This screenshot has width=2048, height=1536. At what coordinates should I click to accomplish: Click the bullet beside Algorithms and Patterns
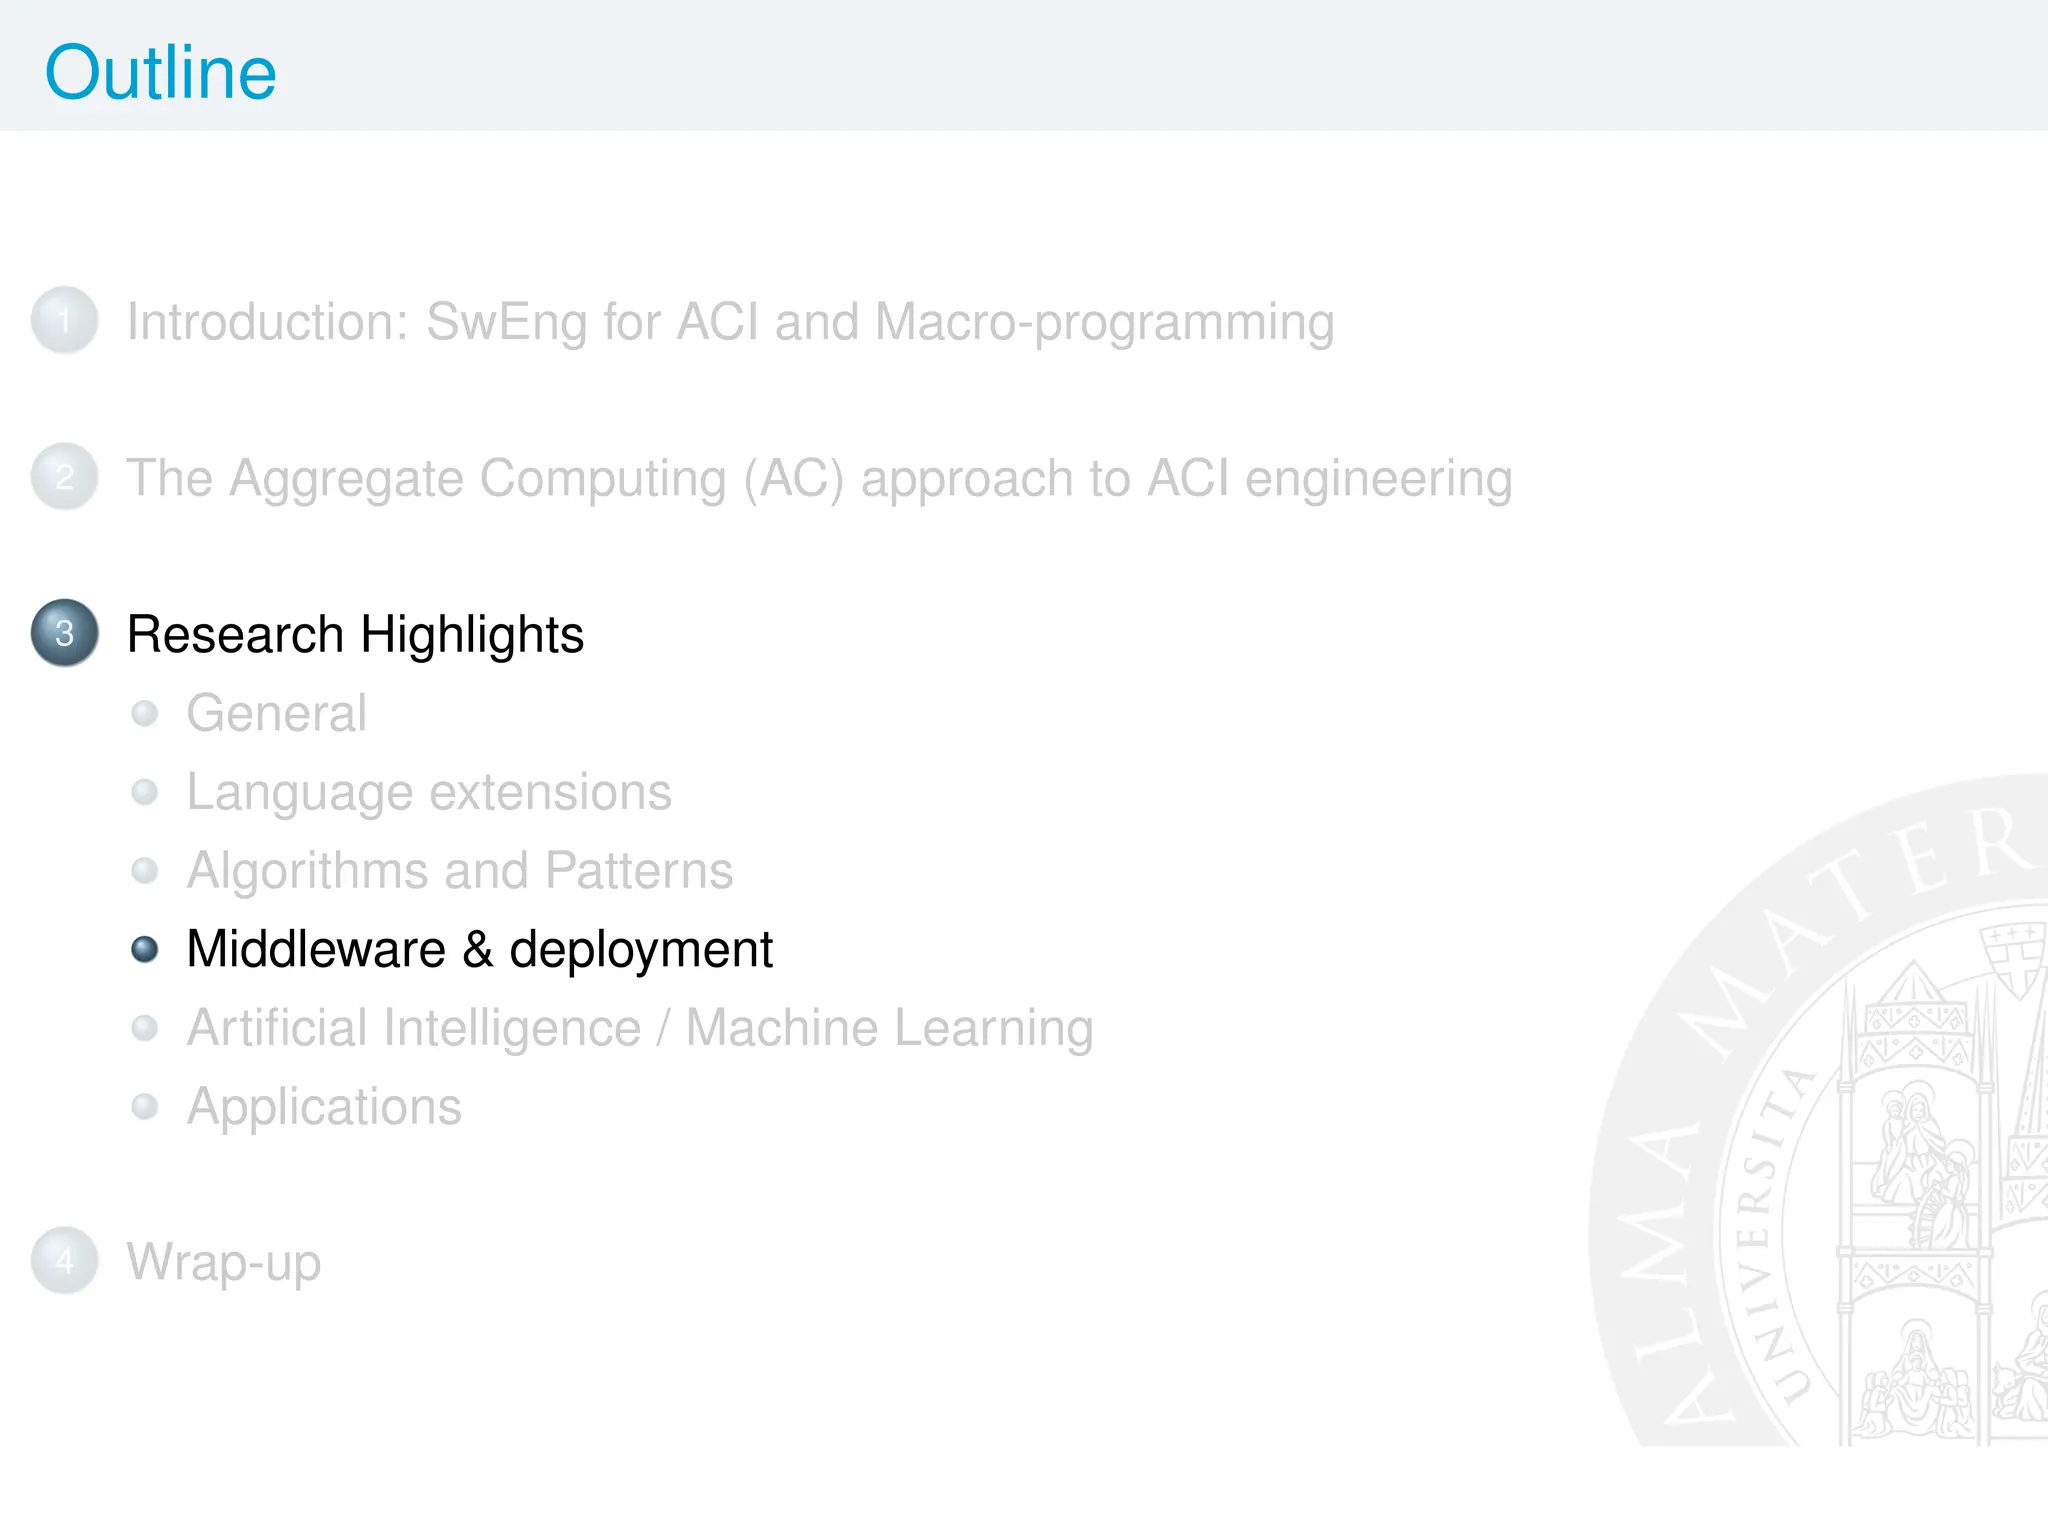coord(145,870)
